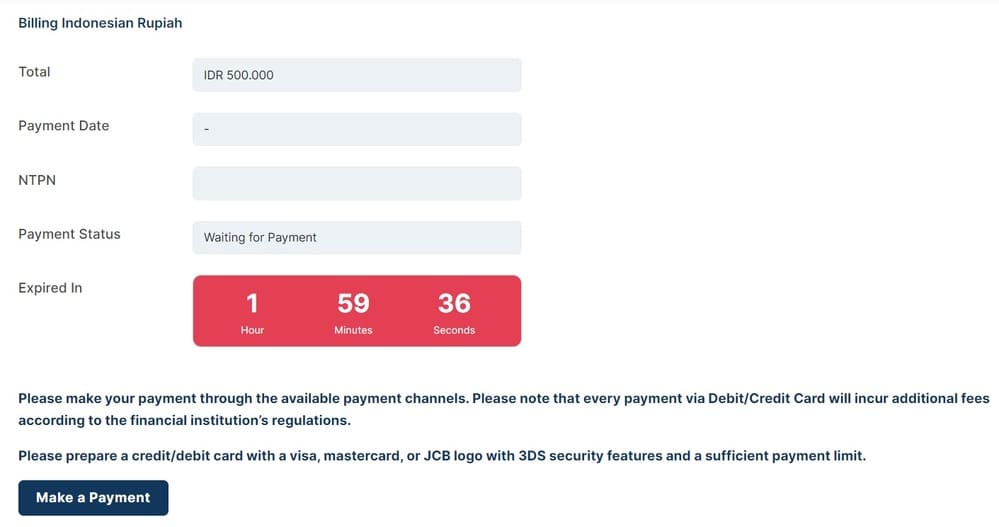This screenshot has height=527, width=999.
Task: Click the hour digit in the countdown
Action: 252,303
